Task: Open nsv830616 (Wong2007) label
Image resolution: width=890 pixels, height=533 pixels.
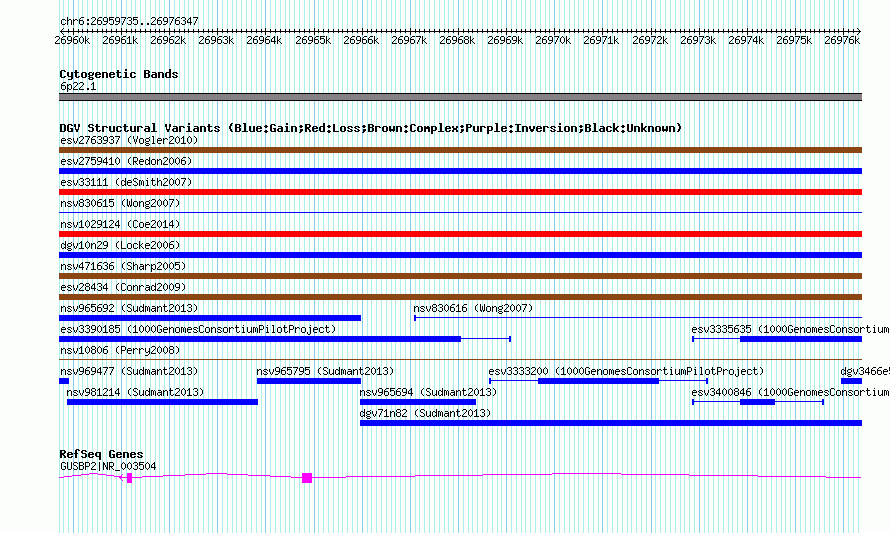Action: click(473, 308)
